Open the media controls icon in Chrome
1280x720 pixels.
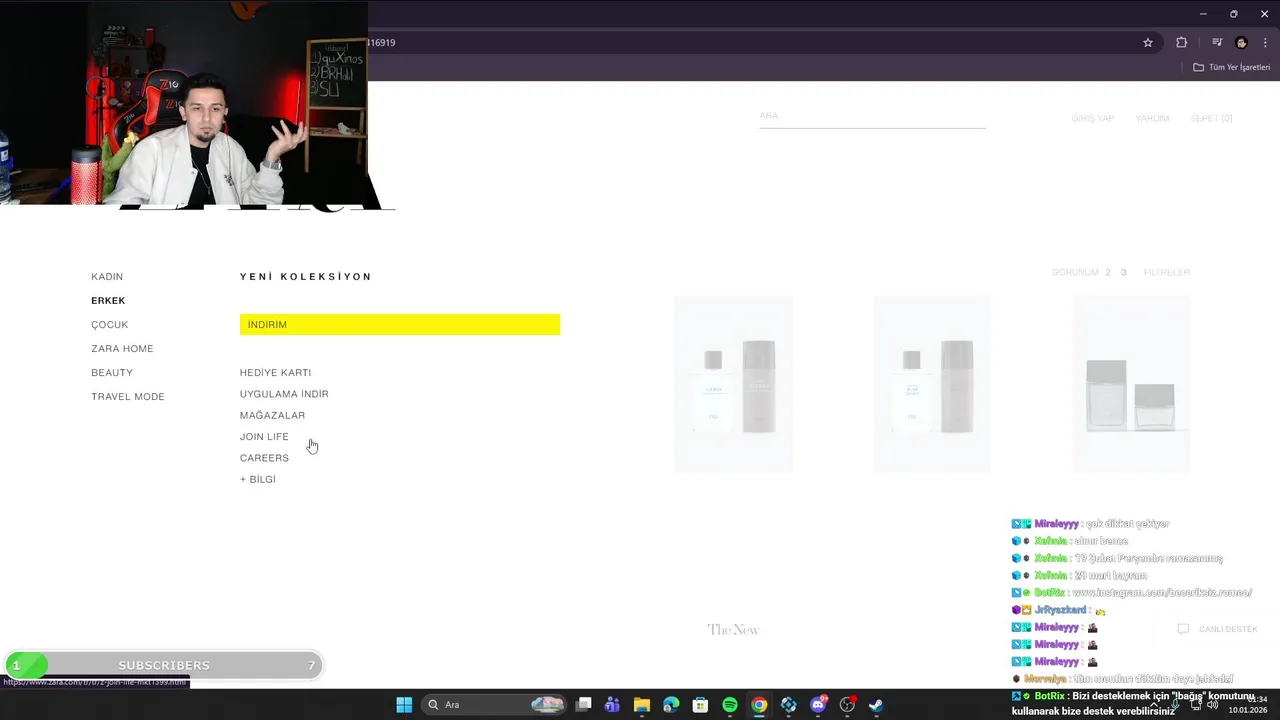(x=1217, y=43)
